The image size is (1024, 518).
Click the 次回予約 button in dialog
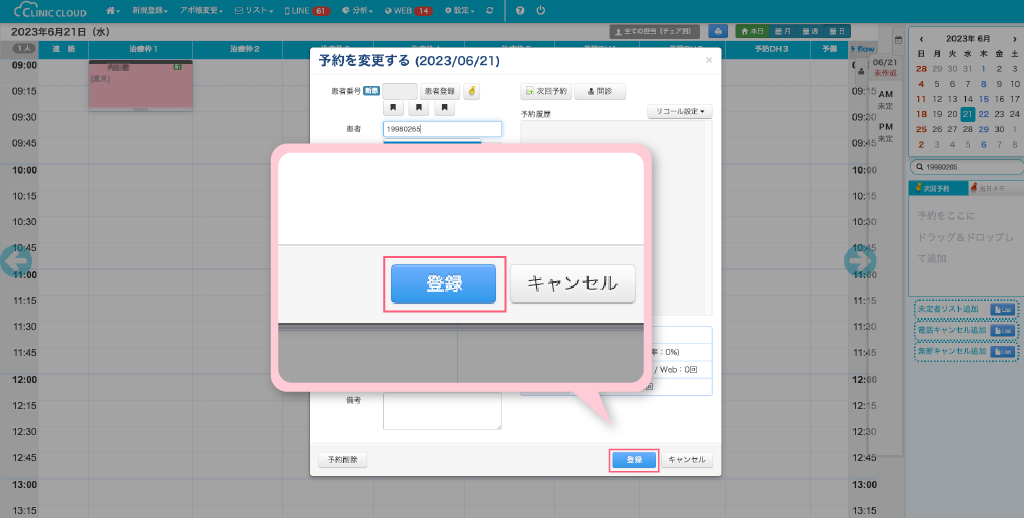click(x=546, y=91)
